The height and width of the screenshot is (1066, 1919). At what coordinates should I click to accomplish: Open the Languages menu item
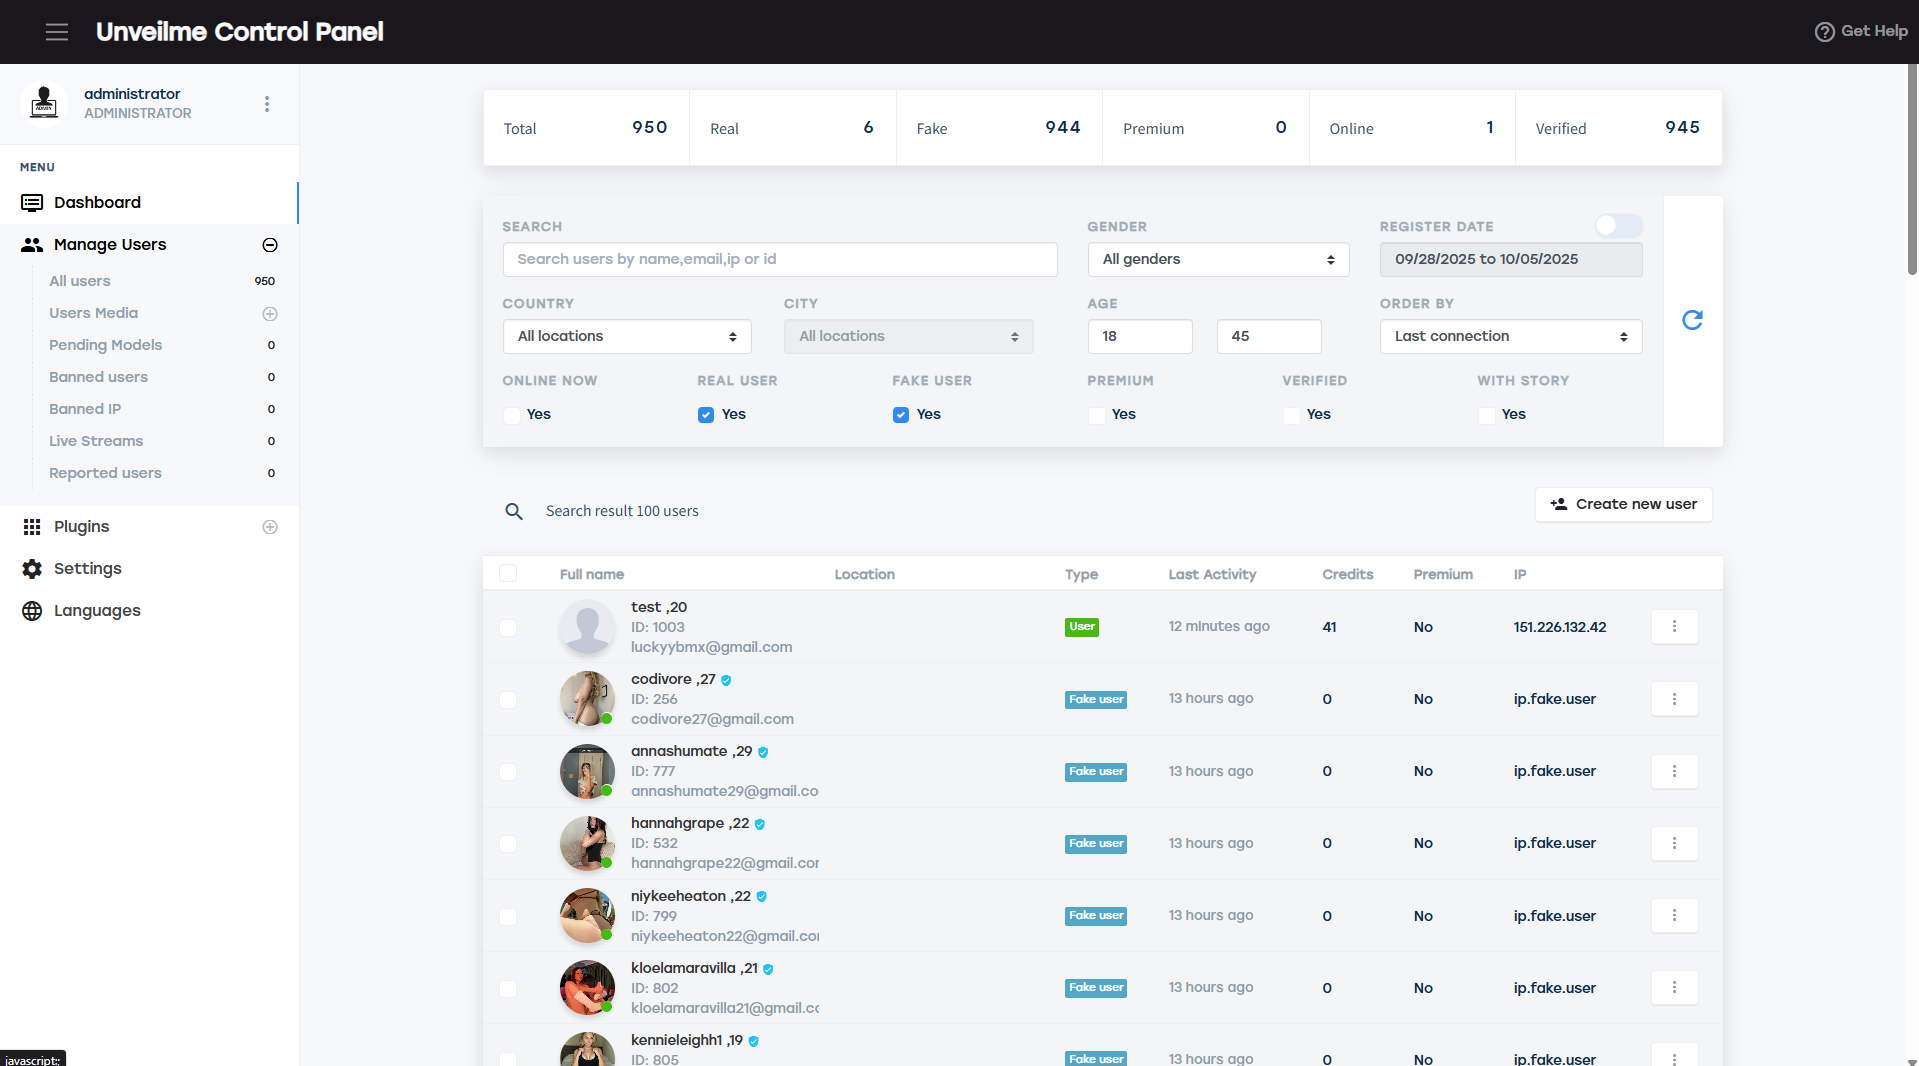96,611
